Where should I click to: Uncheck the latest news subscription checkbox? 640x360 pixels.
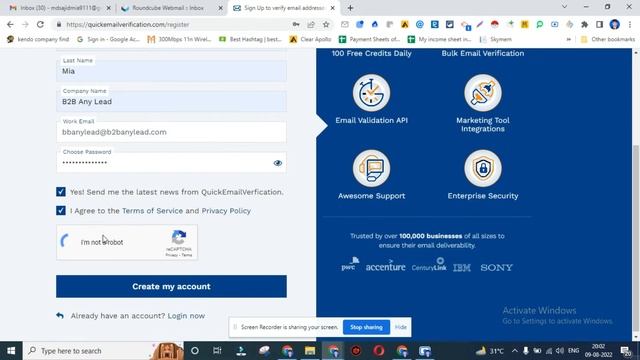(x=61, y=192)
